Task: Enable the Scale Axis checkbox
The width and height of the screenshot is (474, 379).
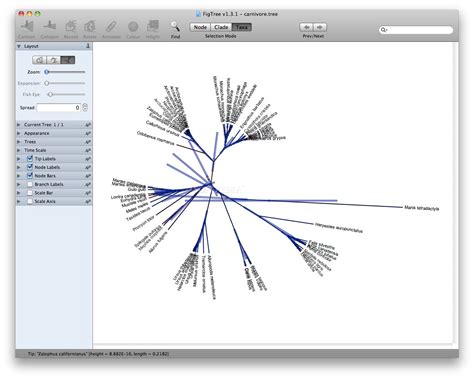Action: [30, 201]
